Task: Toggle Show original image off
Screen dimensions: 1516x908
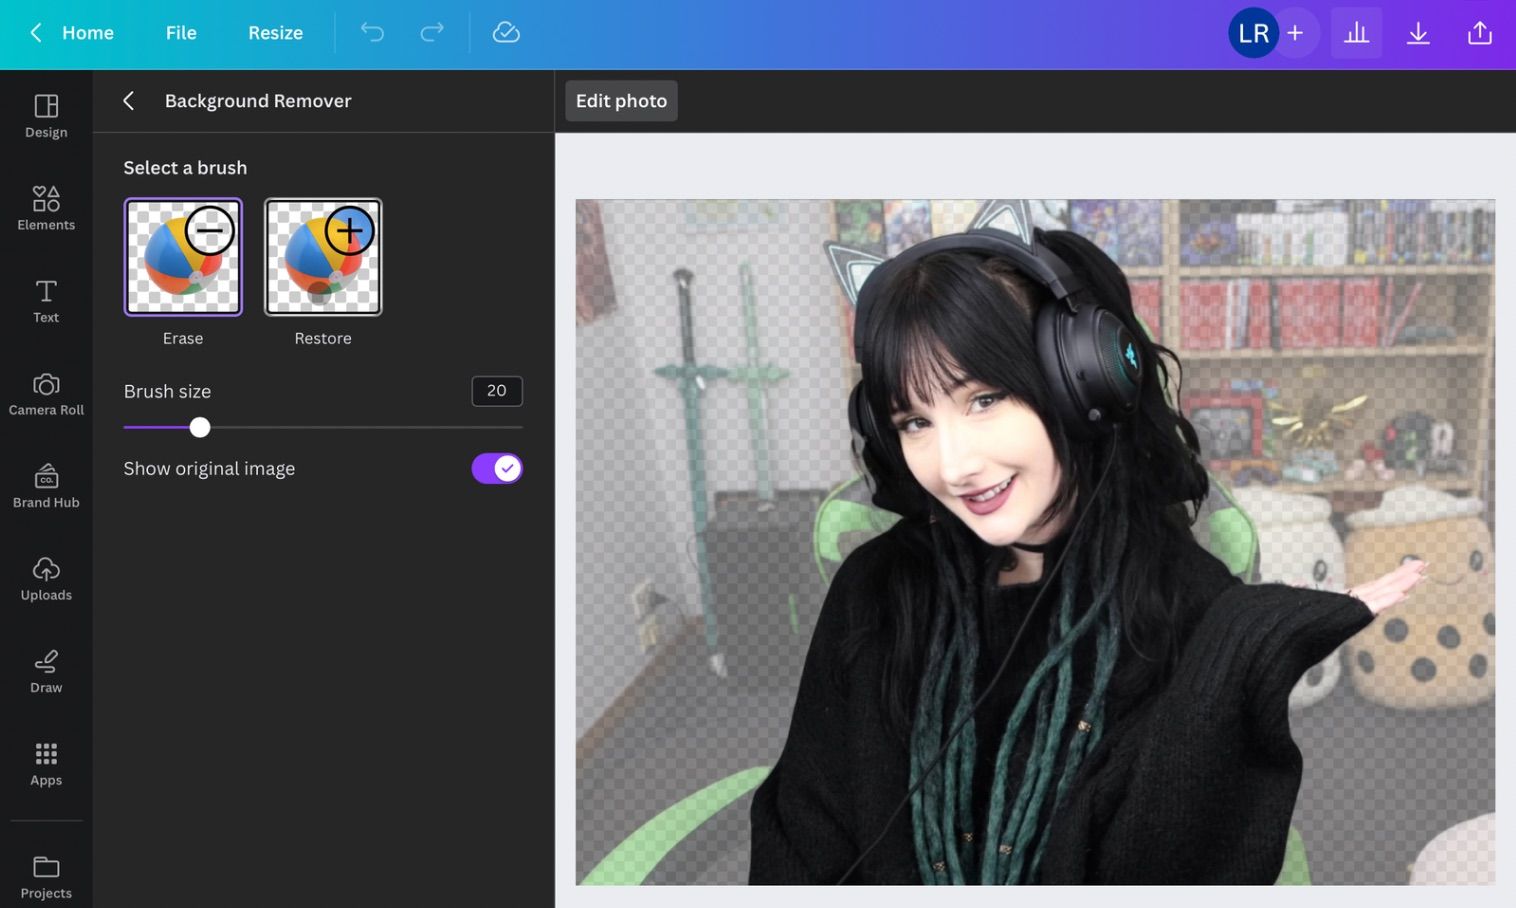Action: (x=497, y=468)
